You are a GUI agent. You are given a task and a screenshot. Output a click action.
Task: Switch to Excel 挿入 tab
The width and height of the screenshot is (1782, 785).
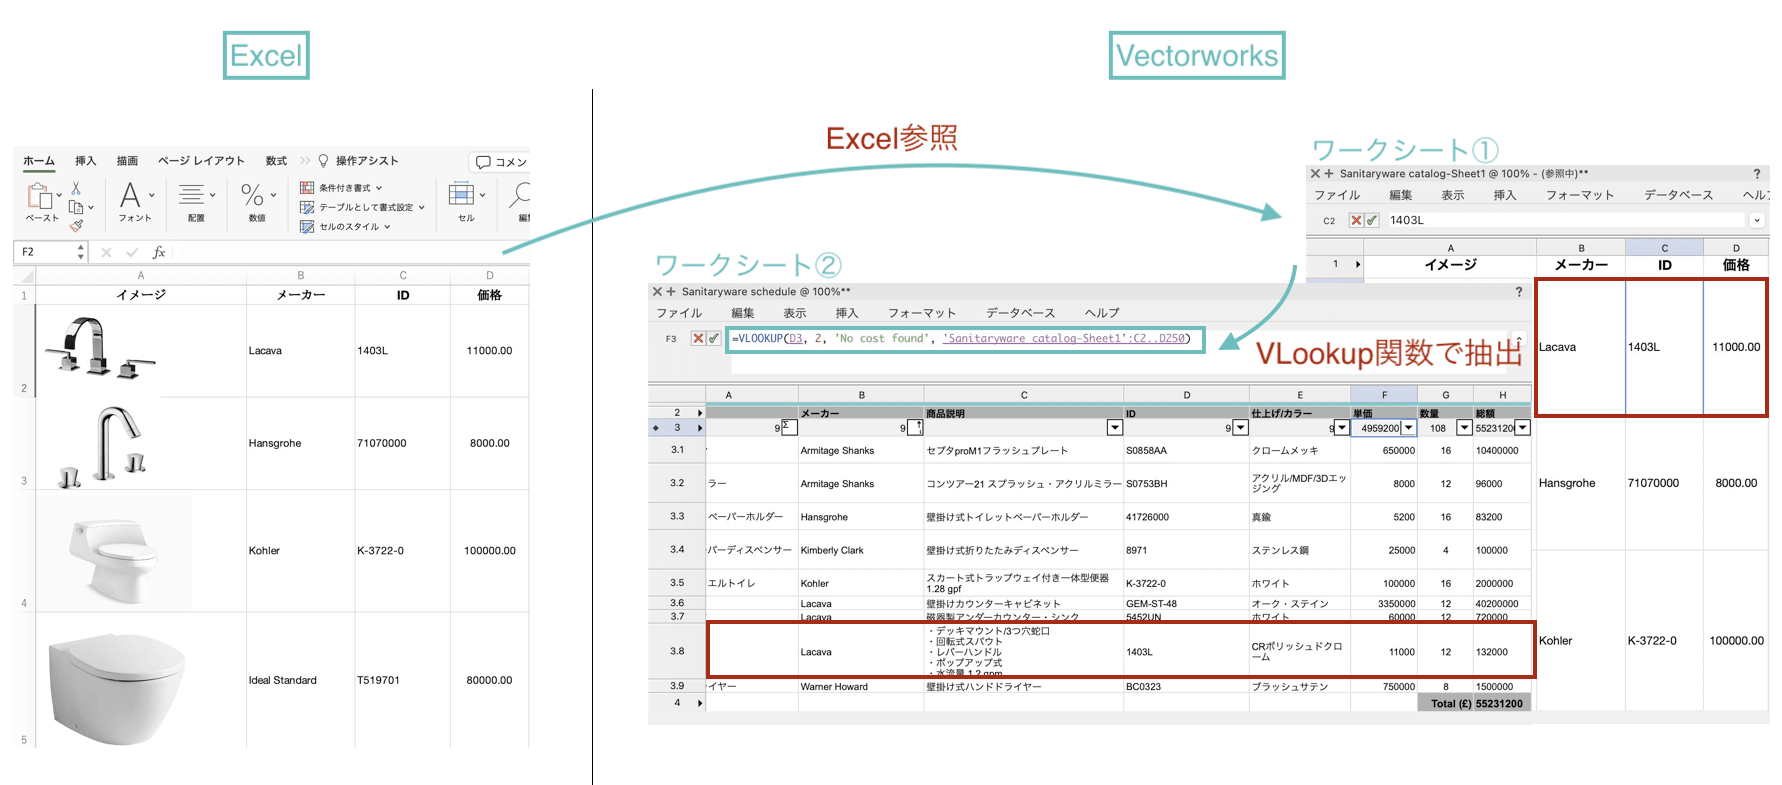coord(86,161)
